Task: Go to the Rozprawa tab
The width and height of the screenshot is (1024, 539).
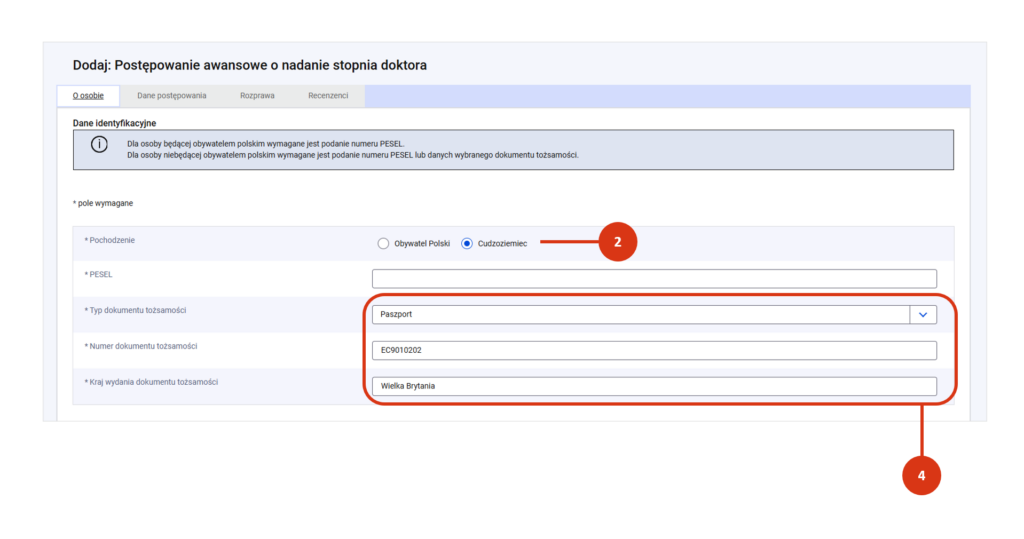Action: click(x=257, y=96)
